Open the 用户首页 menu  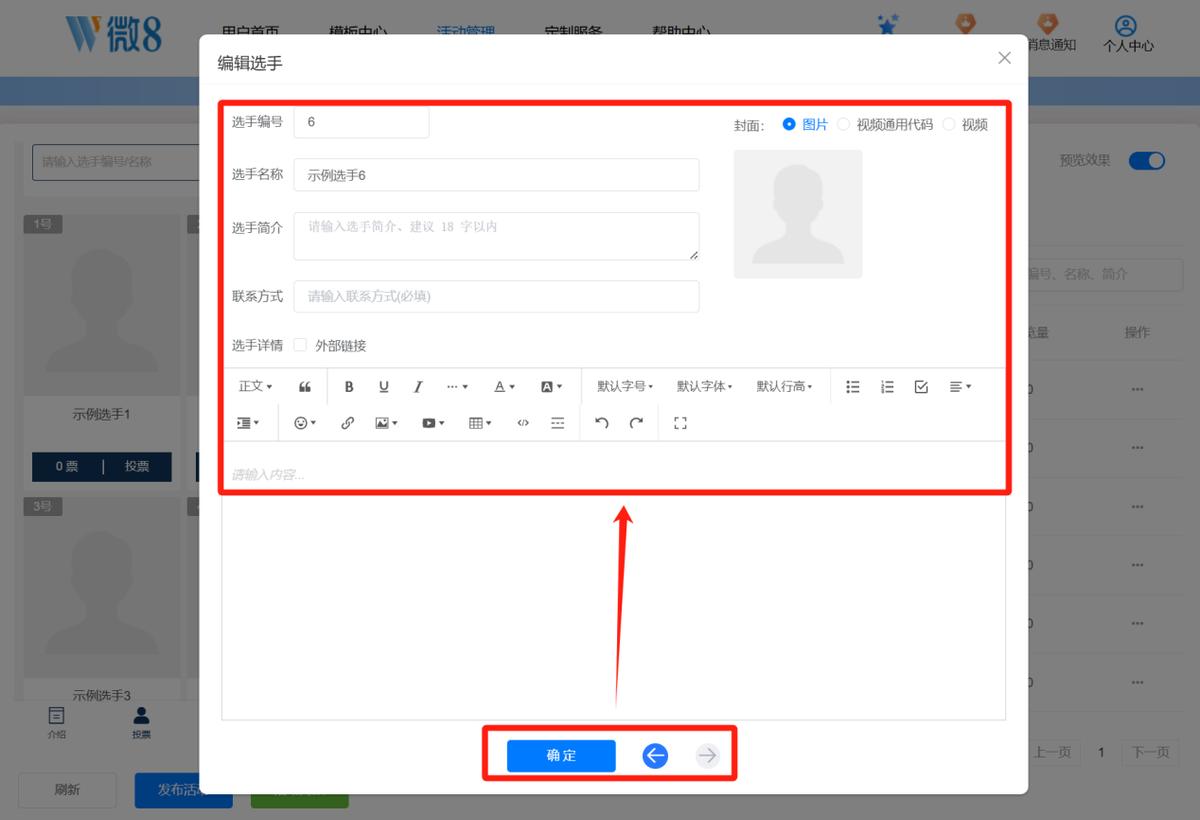coord(250,32)
